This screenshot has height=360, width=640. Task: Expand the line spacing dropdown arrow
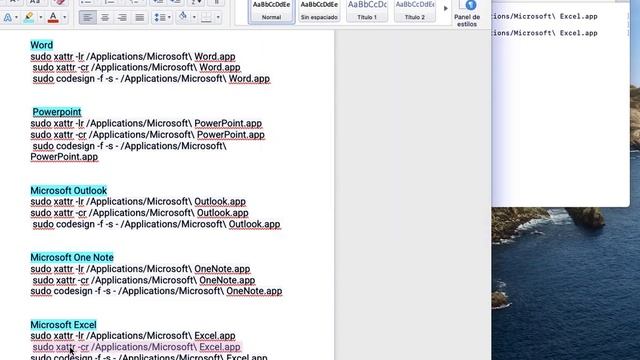(169, 18)
